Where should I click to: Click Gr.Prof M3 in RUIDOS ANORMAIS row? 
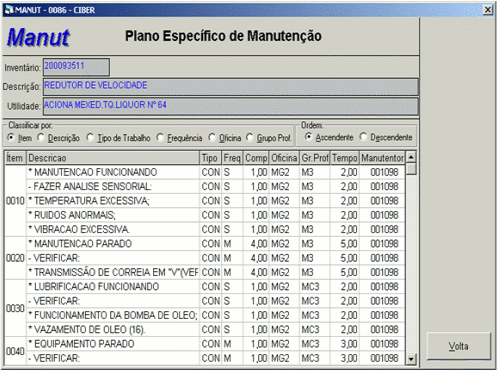pos(315,215)
